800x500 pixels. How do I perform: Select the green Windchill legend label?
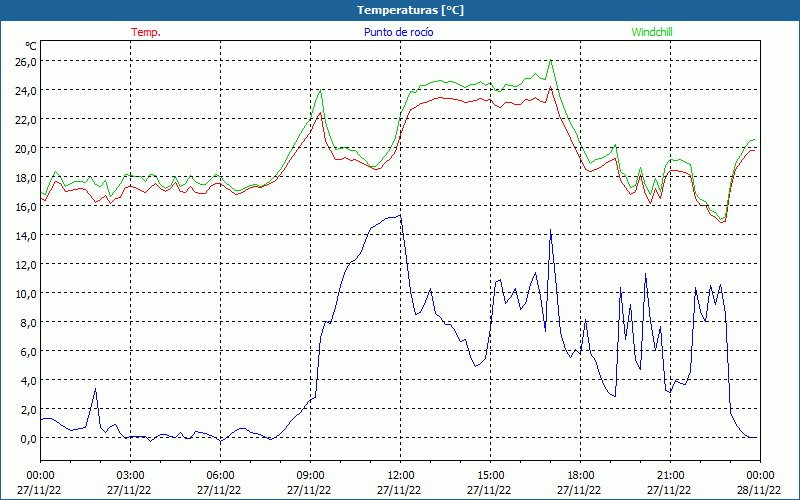coord(652,32)
